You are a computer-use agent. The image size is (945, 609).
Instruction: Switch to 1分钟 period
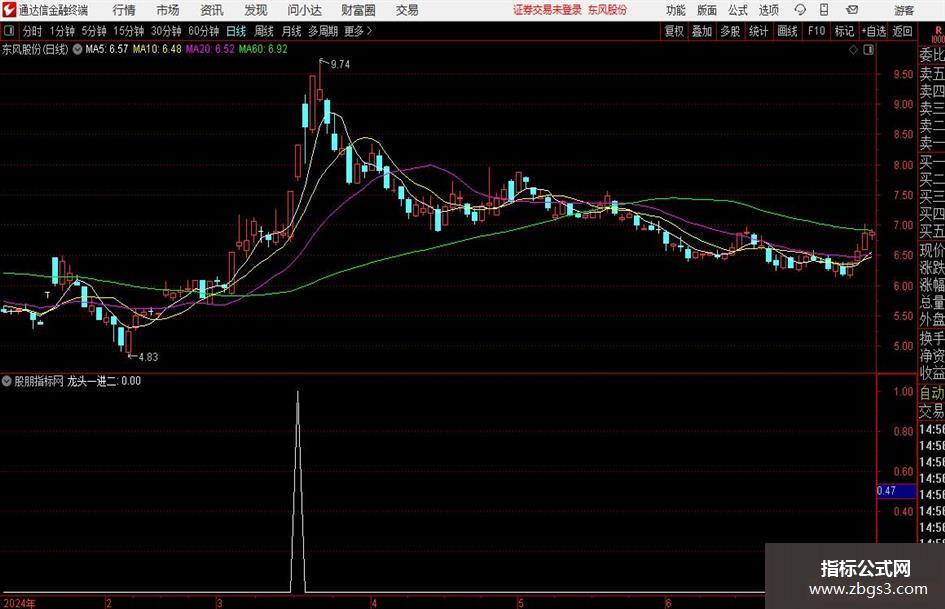click(x=61, y=31)
